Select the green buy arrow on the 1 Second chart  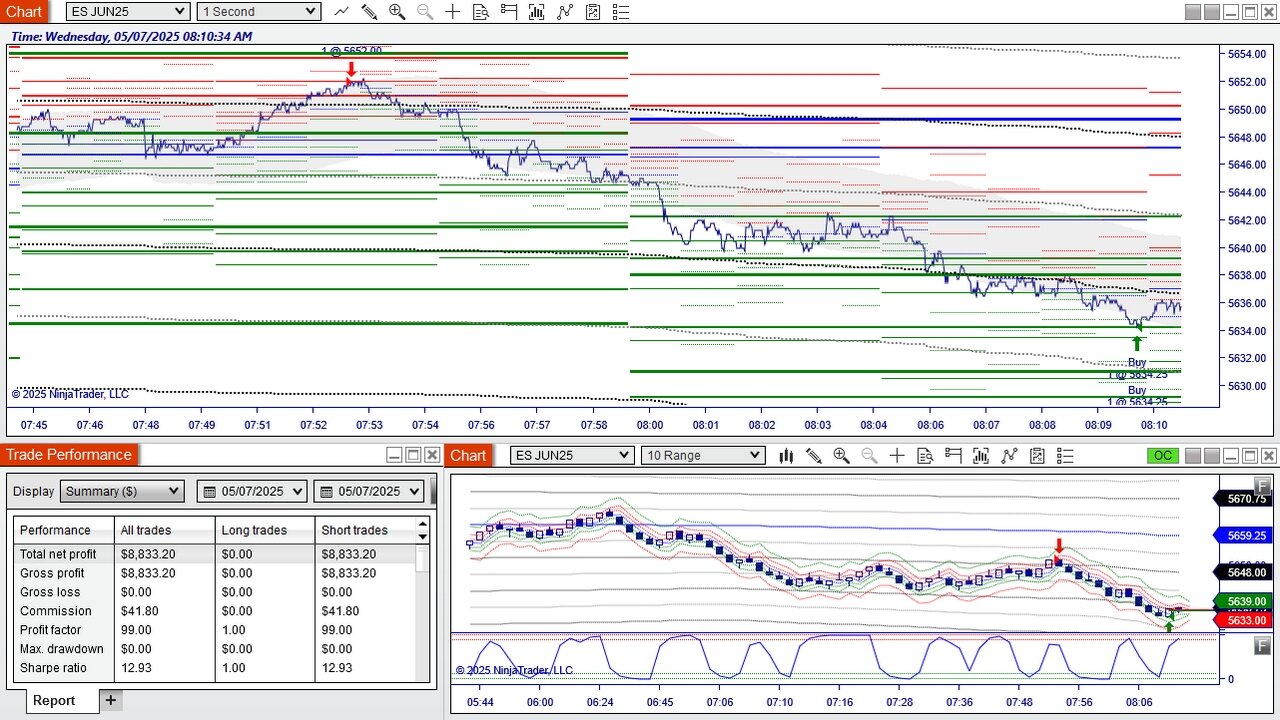1136,343
